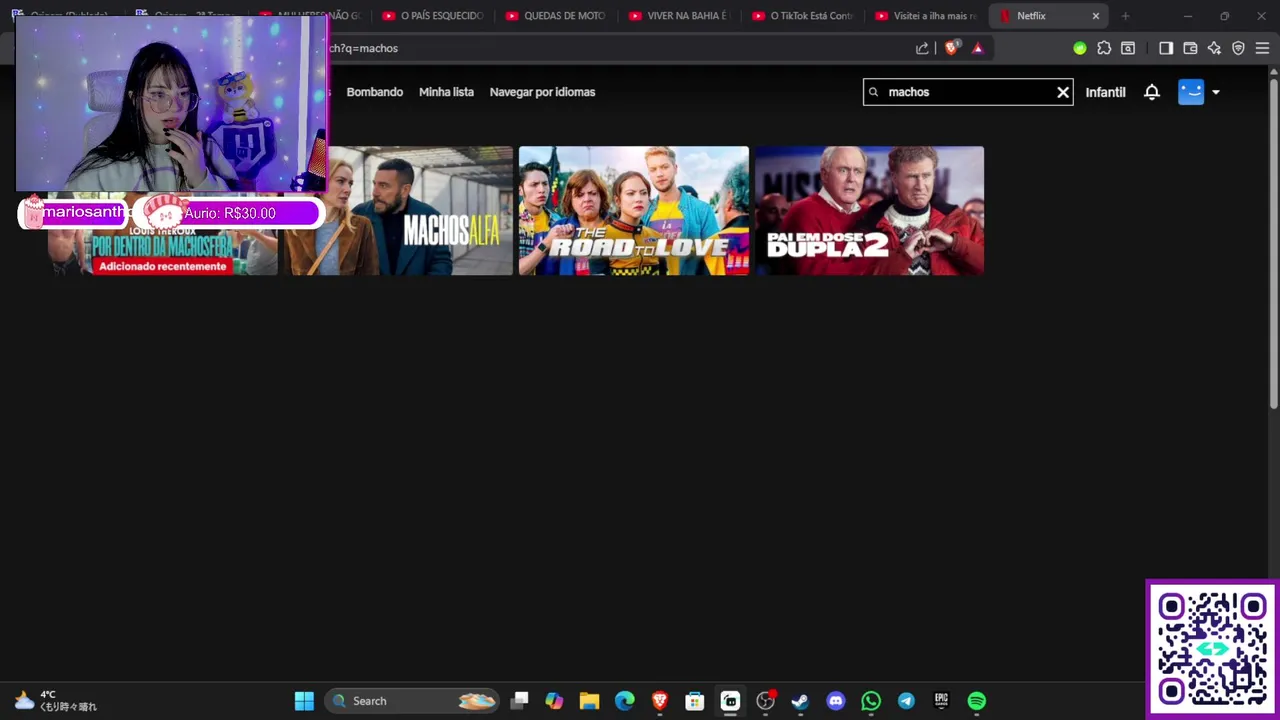Open Brave Shields lion icon
The image size is (1280, 720).
[x=951, y=47]
